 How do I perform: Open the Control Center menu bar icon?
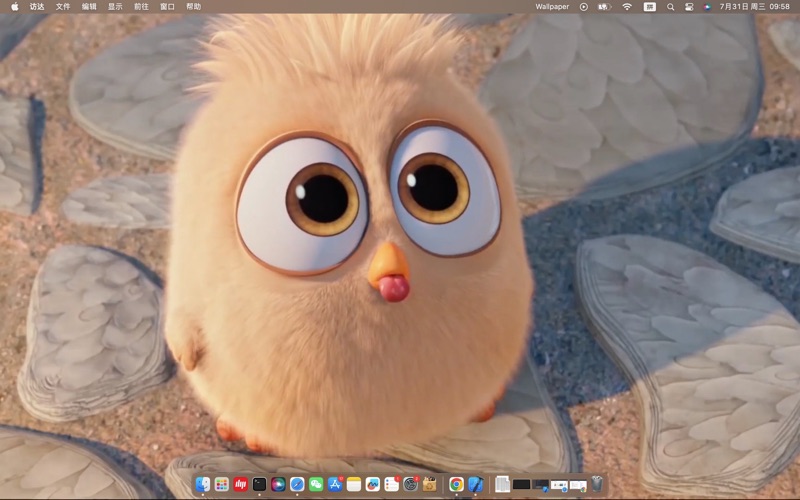coord(689,6)
